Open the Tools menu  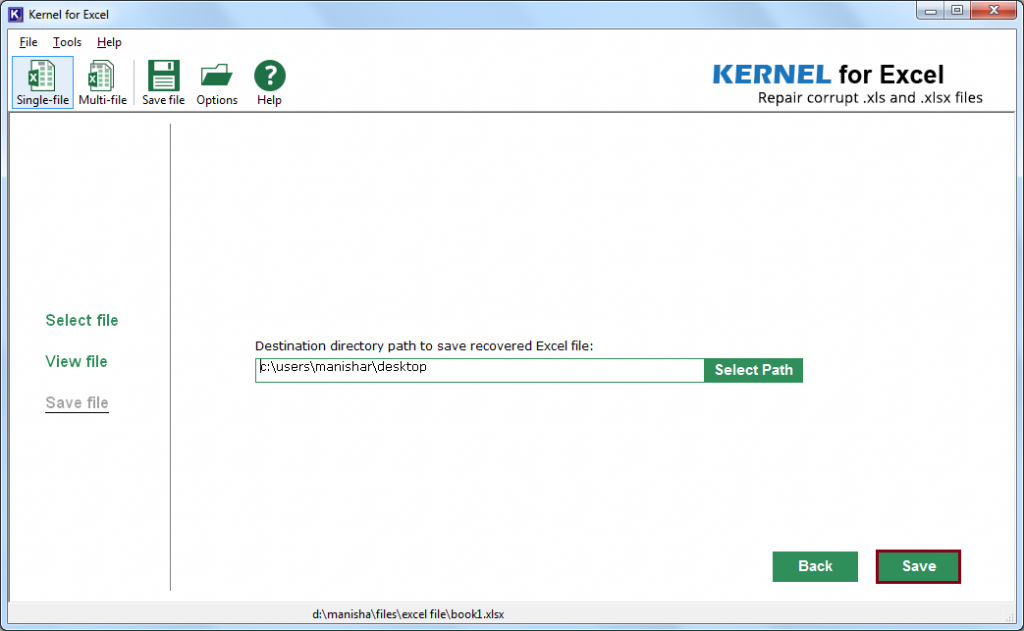coord(66,42)
